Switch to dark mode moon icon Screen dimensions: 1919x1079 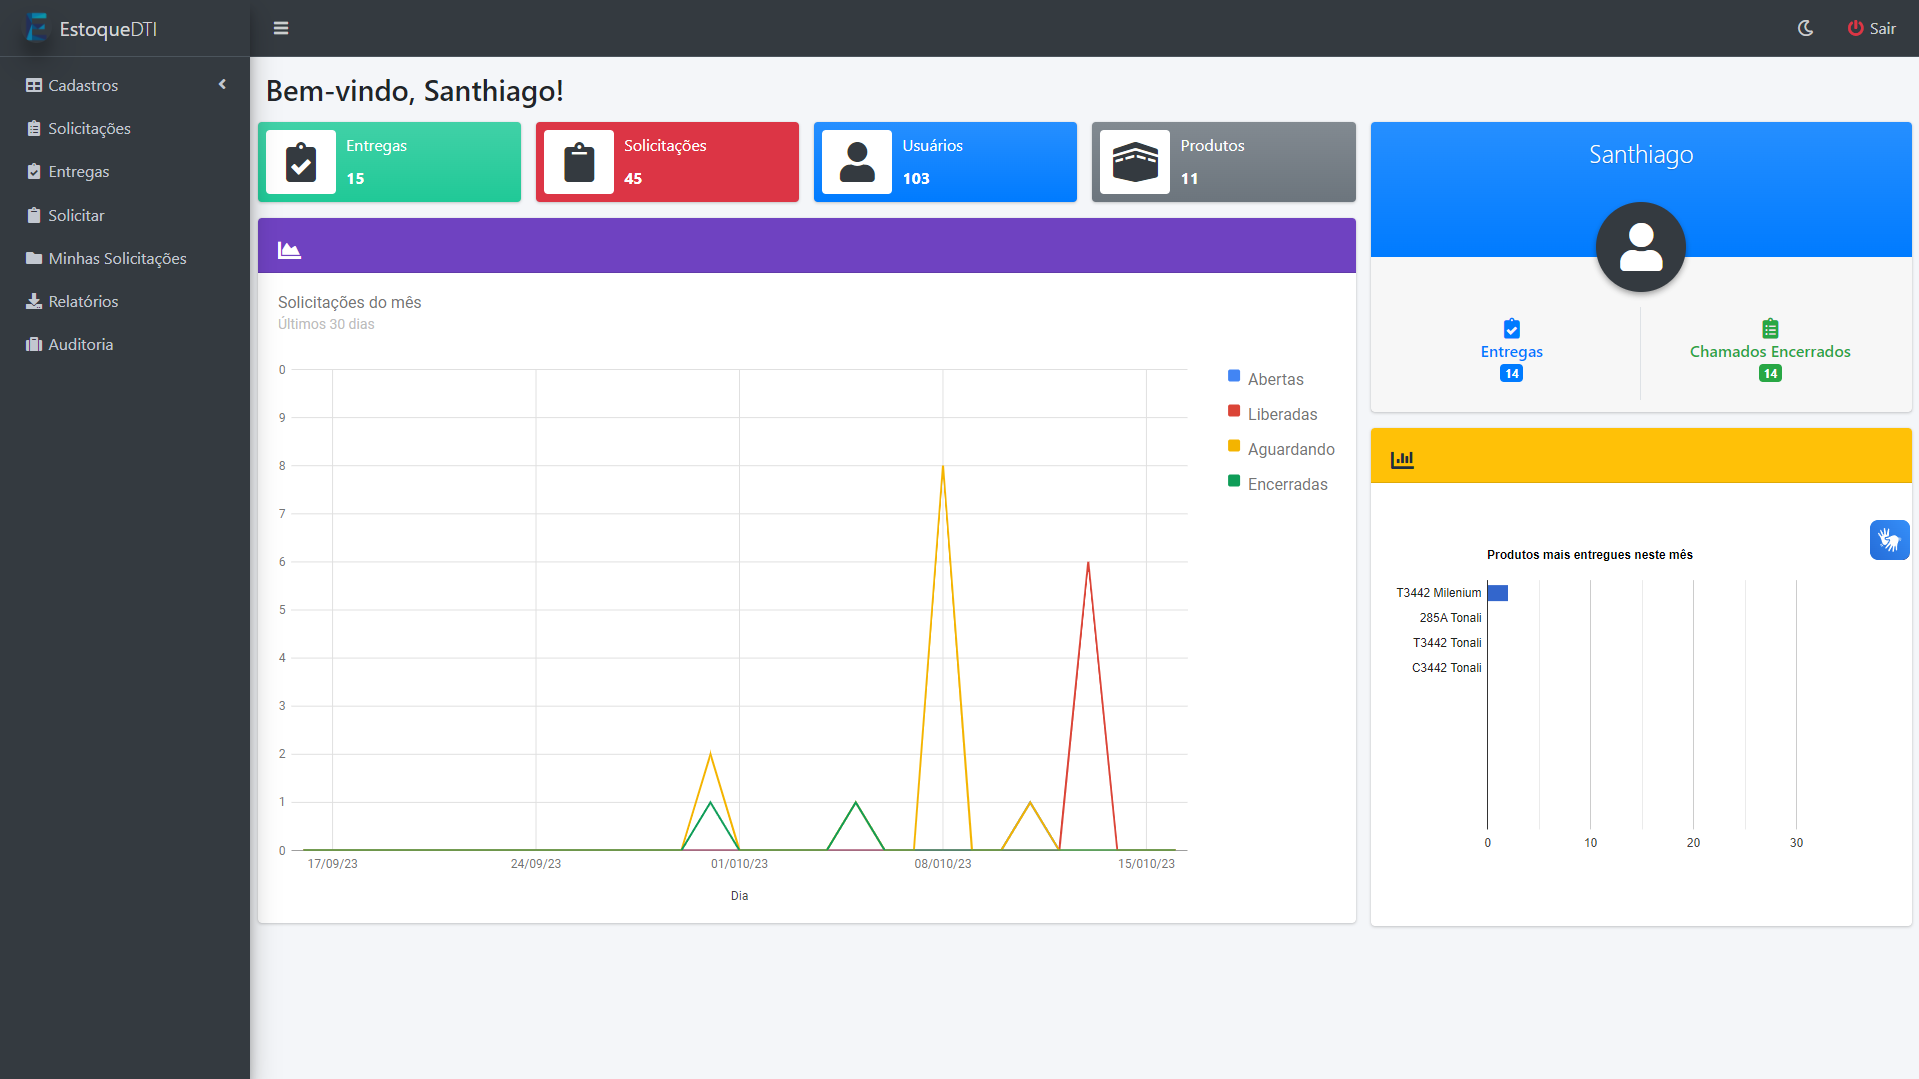point(1805,28)
